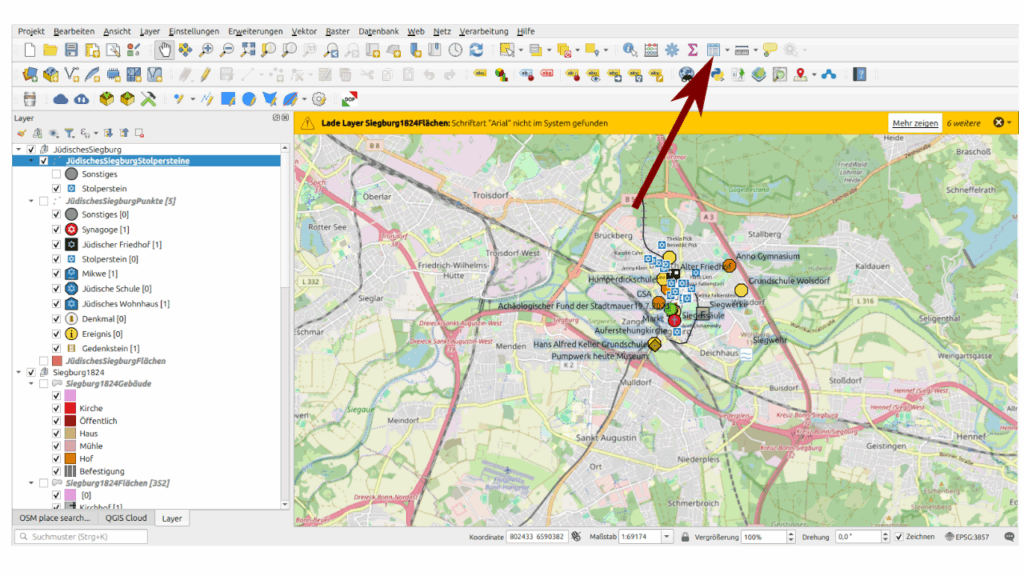Click the Zoom In magnifier tool
The width and height of the screenshot is (1024, 576).
(x=206, y=49)
